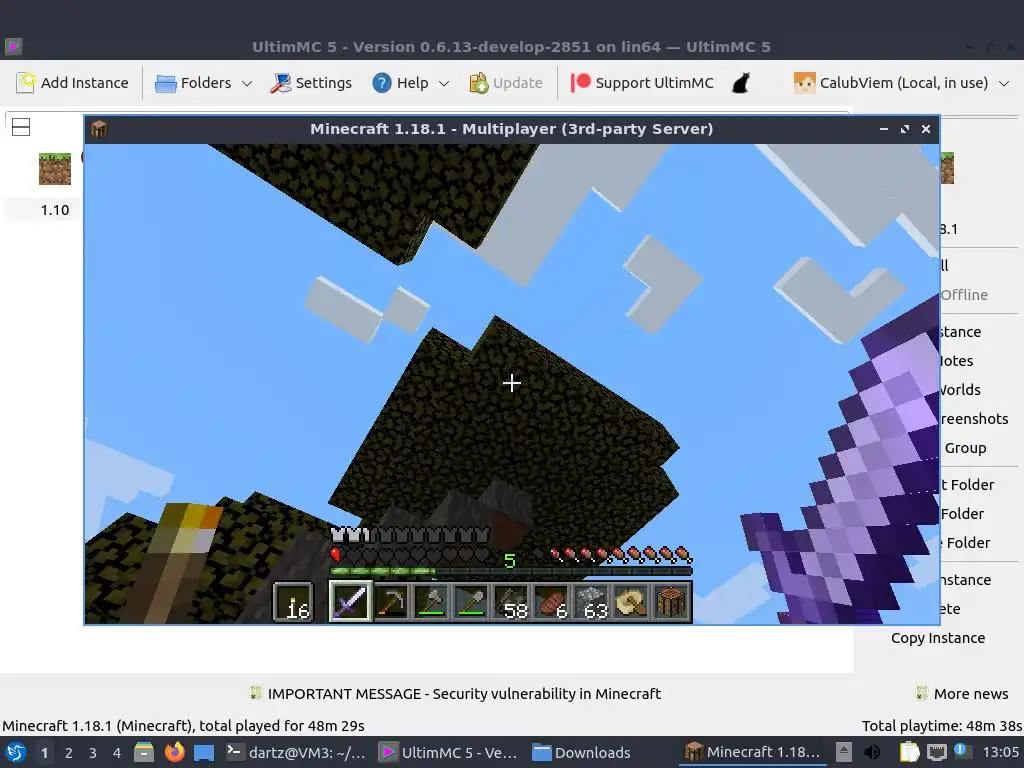Select the pickaxe hotbar slot

pyautogui.click(x=391, y=601)
